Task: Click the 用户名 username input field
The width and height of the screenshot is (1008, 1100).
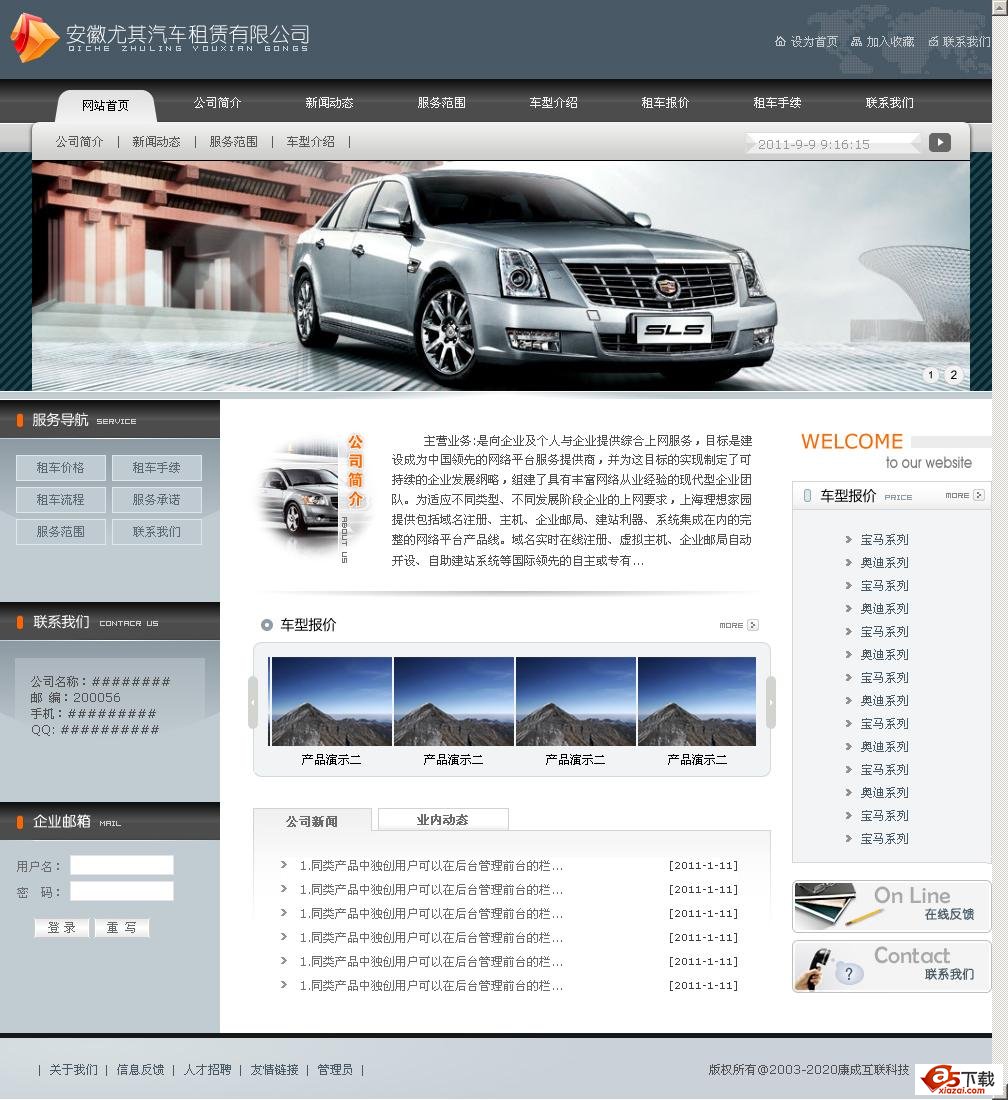Action: pos(121,865)
